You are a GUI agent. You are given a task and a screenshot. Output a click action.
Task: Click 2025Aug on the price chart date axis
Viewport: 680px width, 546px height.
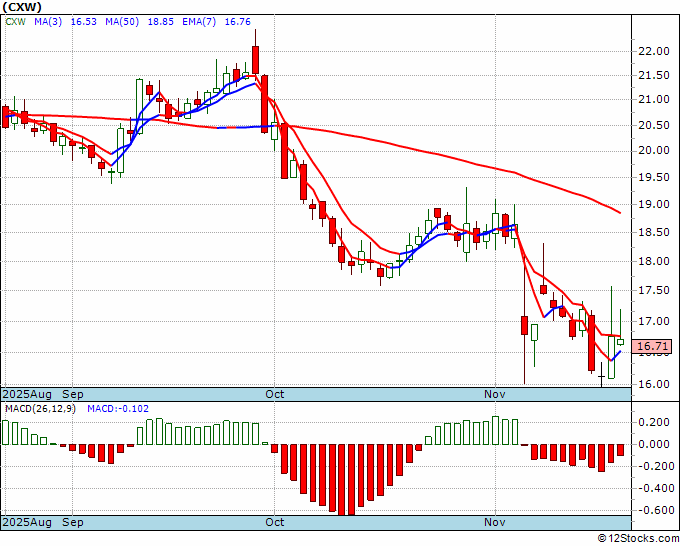click(x=27, y=394)
